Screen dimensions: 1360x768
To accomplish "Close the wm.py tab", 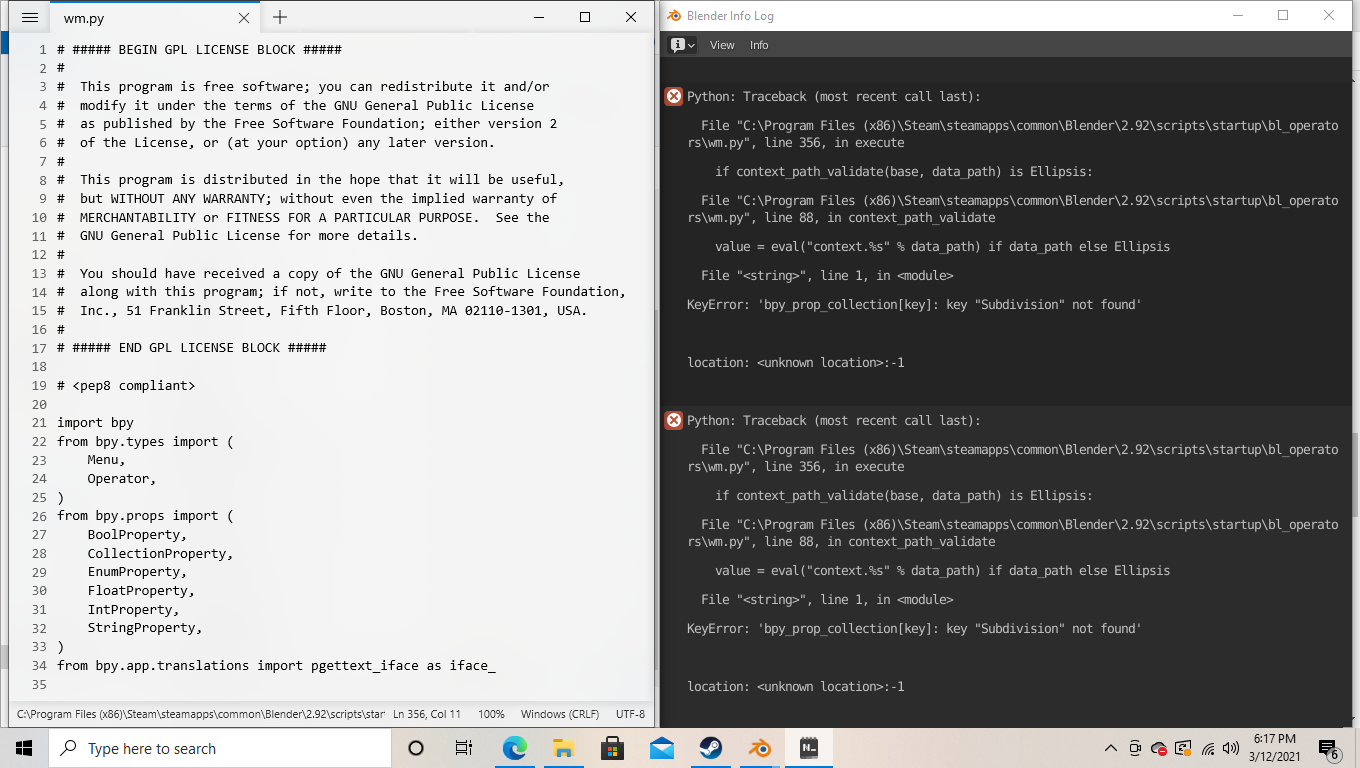I will coord(244,18).
